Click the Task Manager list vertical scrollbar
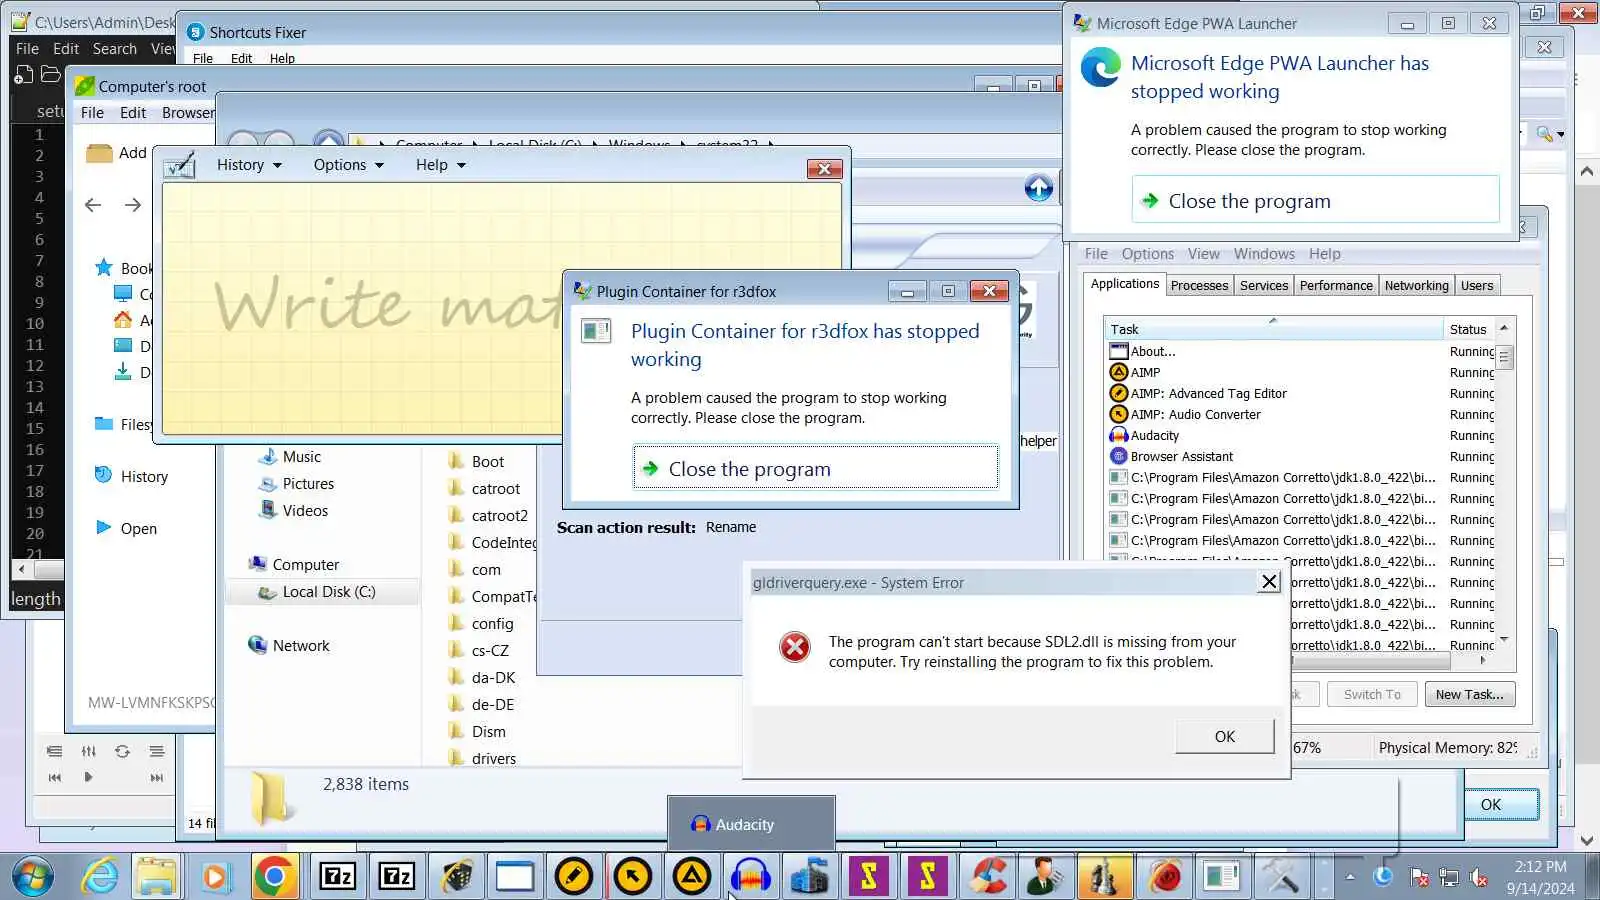 tap(1504, 484)
